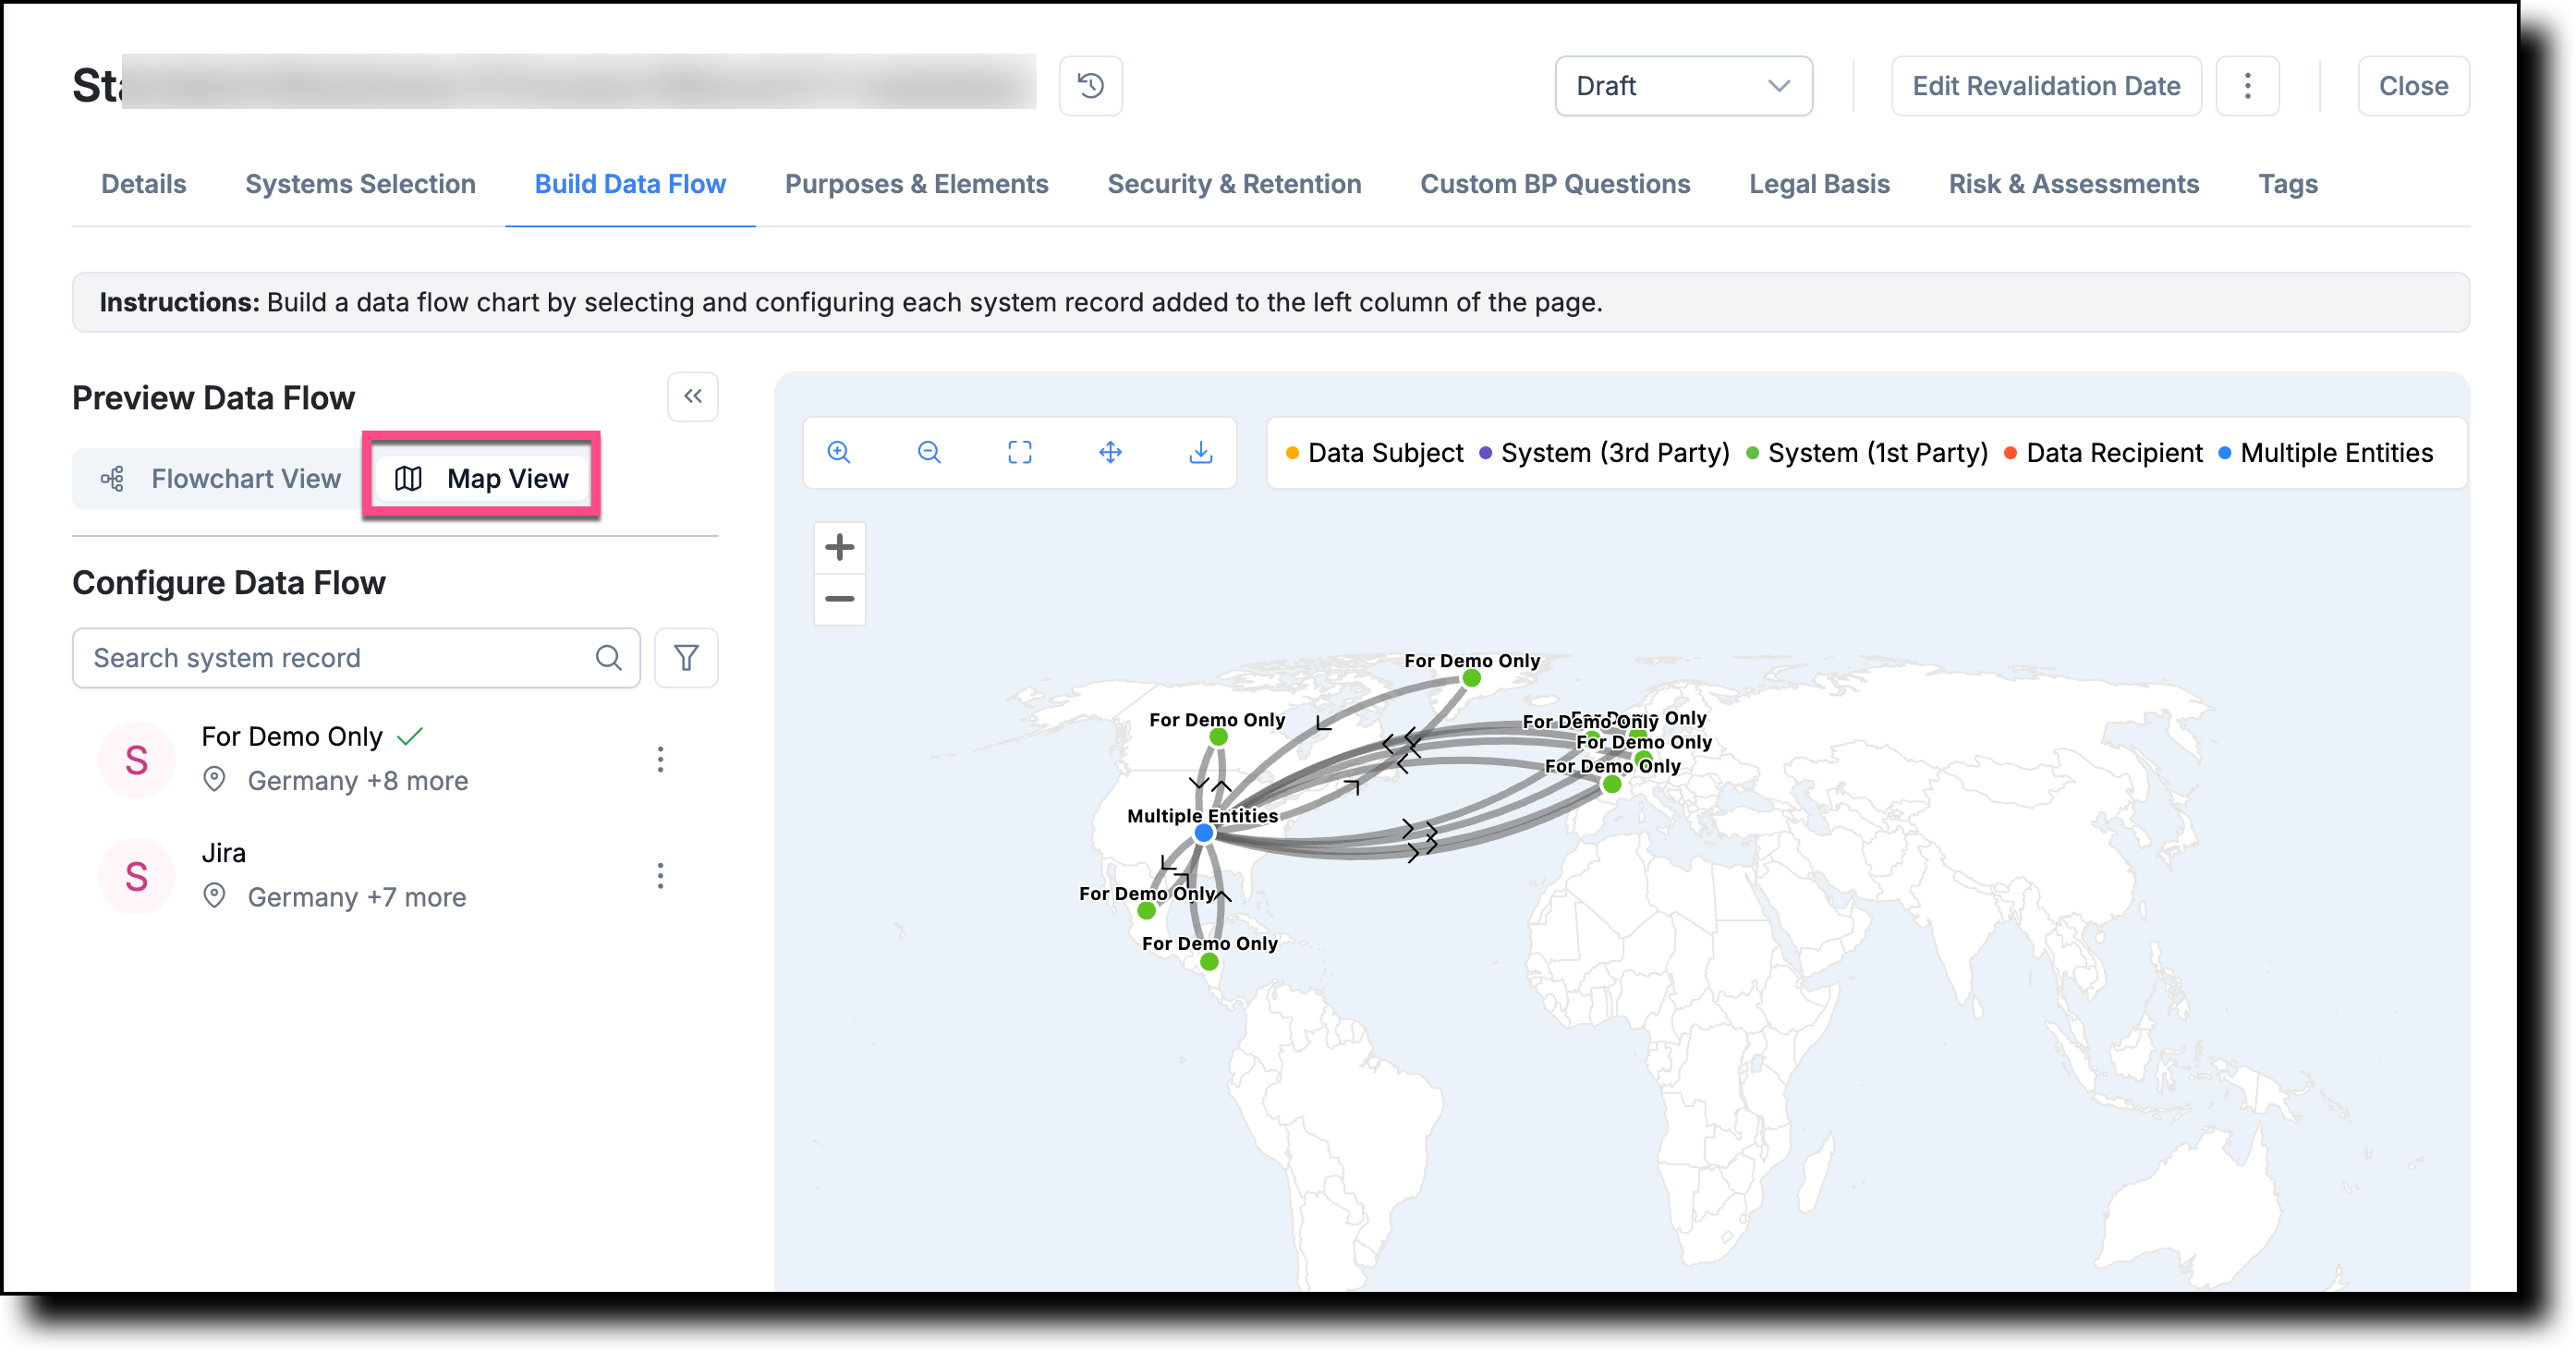The width and height of the screenshot is (2576, 1351).
Task: Switch to the Tags tab
Action: tap(2287, 184)
